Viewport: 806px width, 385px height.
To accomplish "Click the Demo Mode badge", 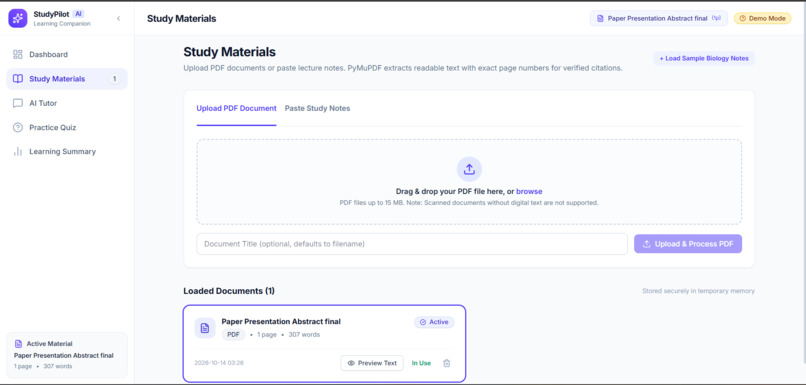I will 762,19.
